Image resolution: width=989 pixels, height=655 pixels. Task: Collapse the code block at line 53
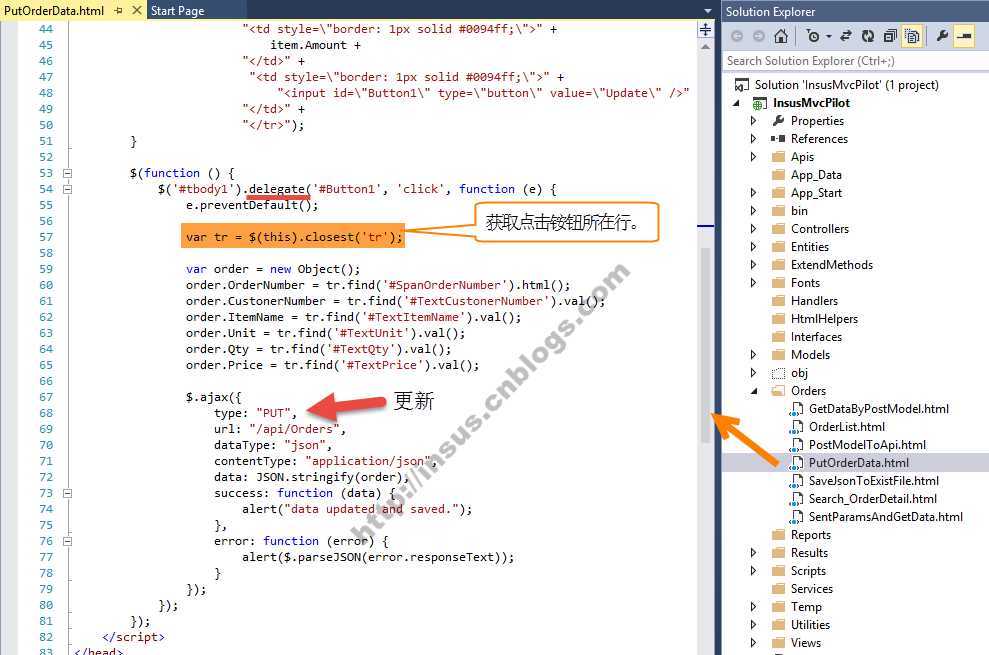[67, 173]
